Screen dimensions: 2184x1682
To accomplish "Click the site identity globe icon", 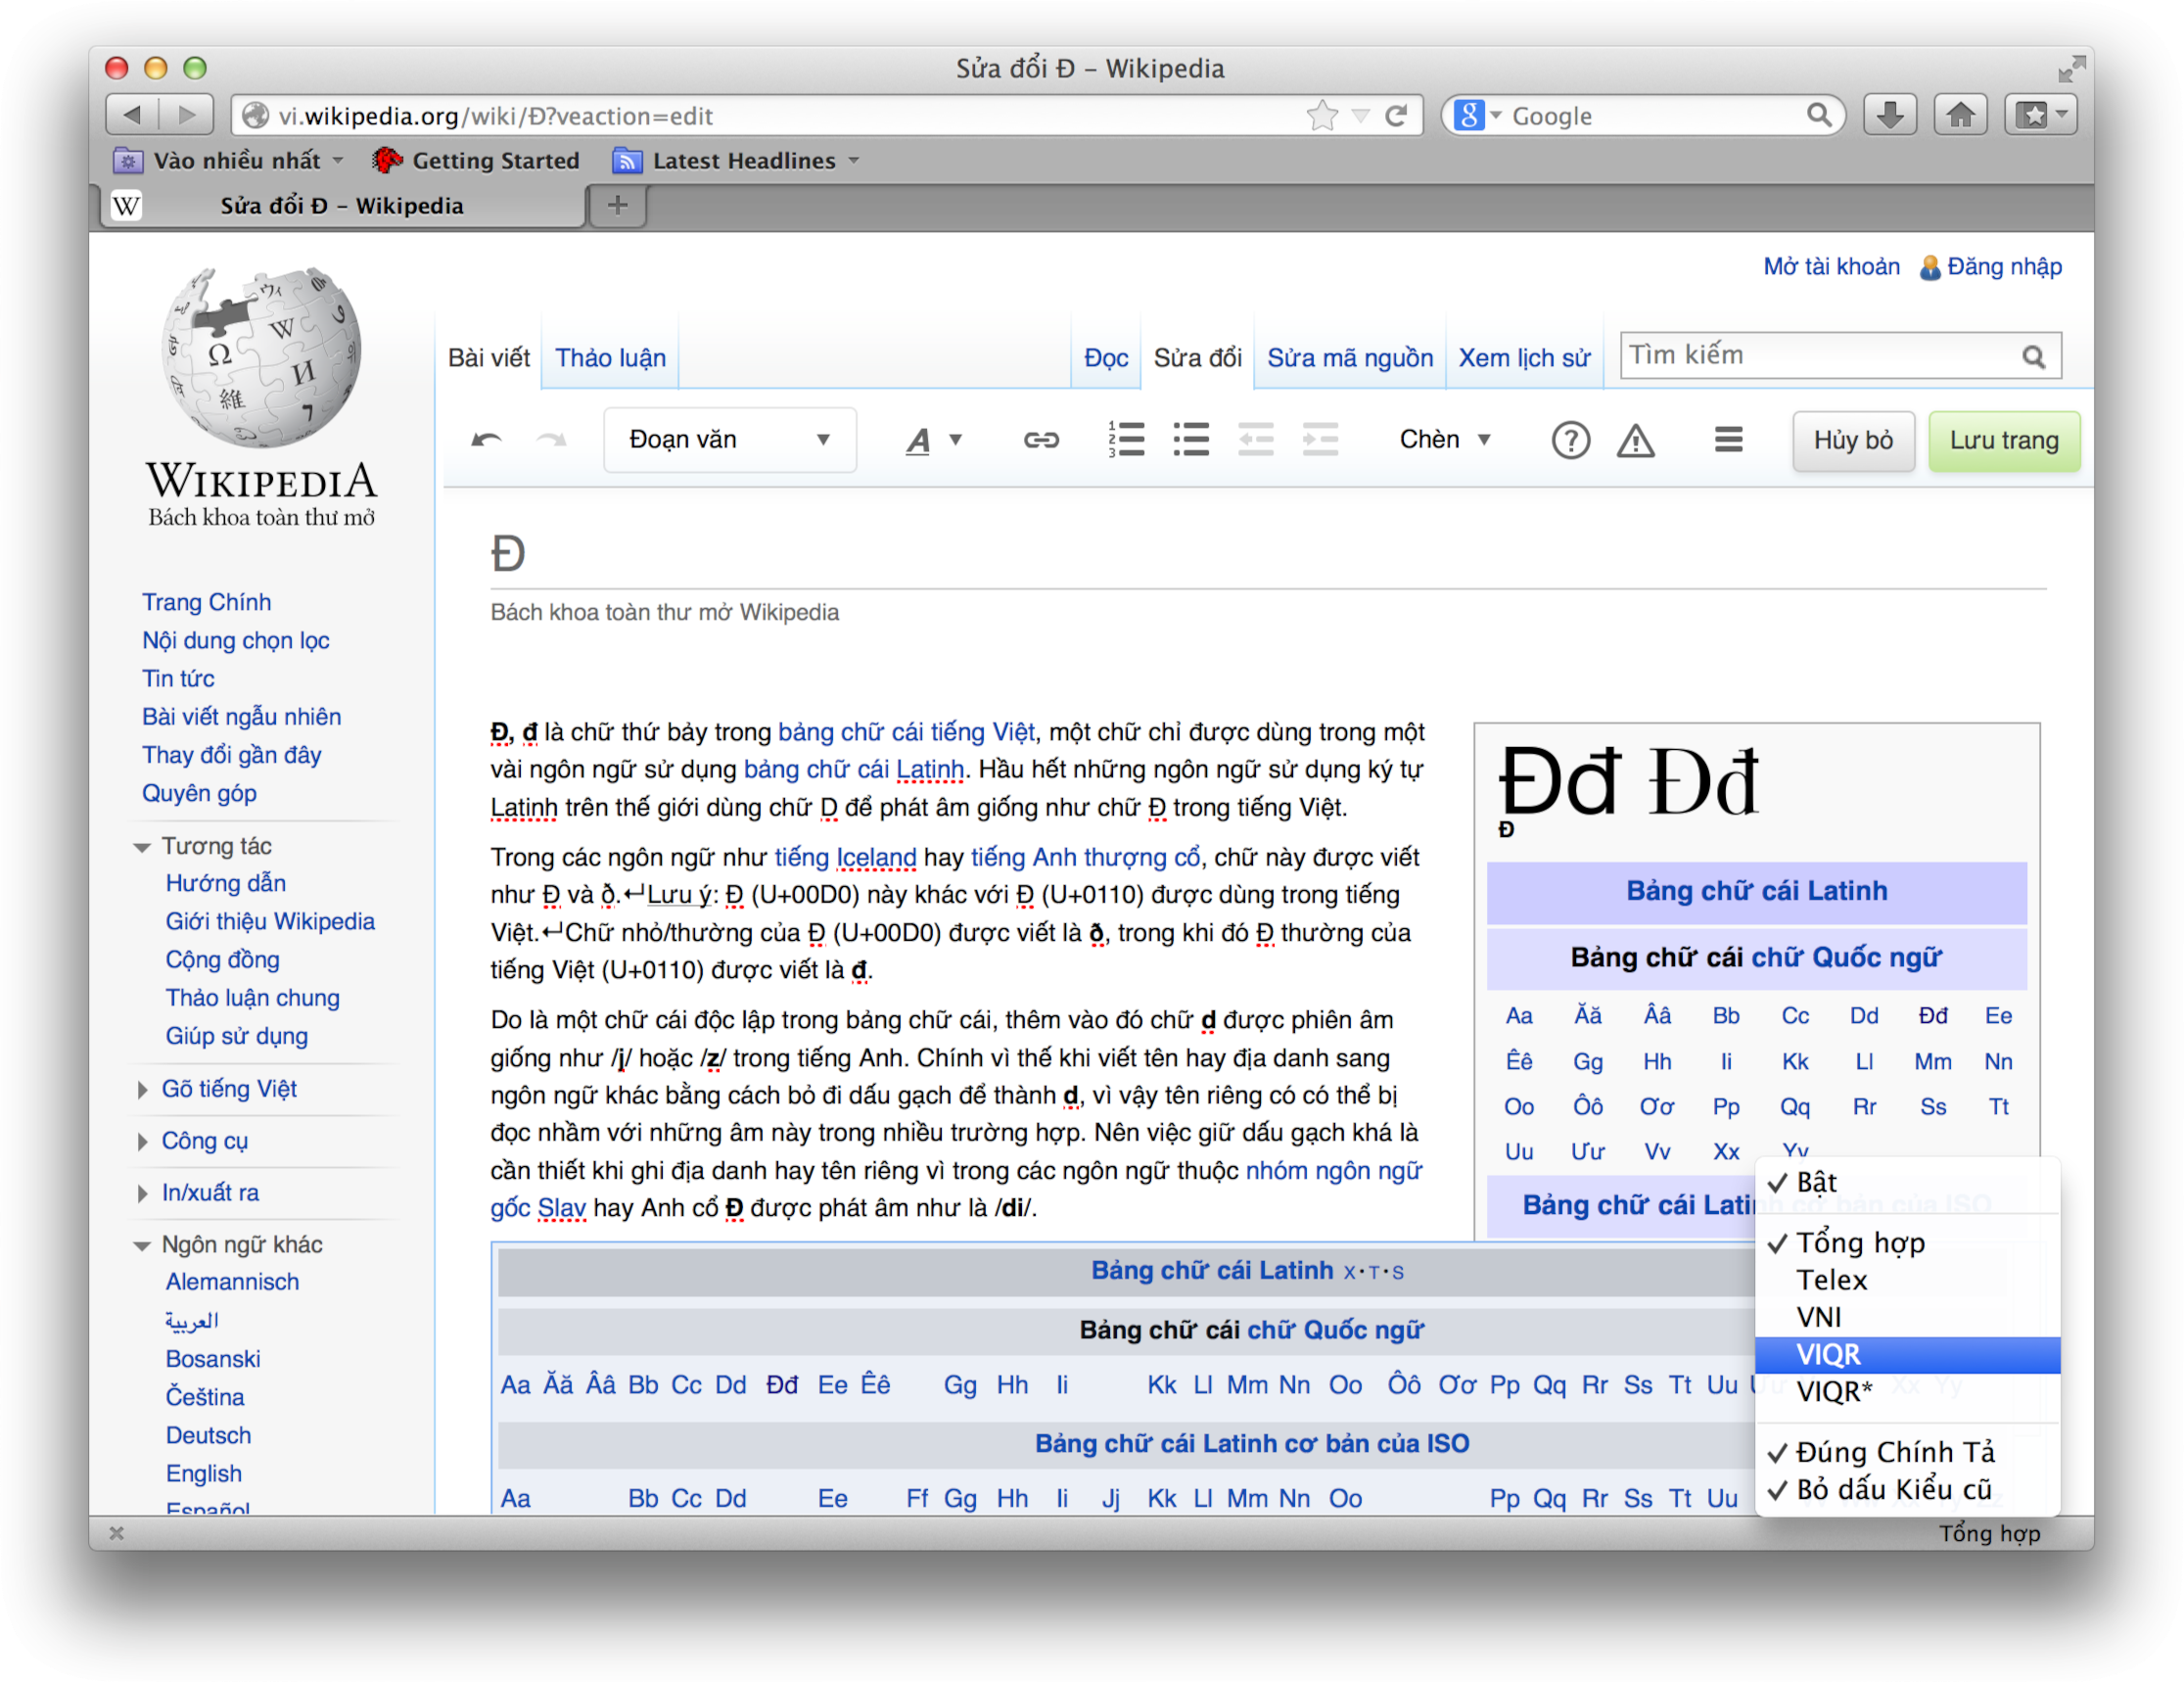I will (x=256, y=116).
